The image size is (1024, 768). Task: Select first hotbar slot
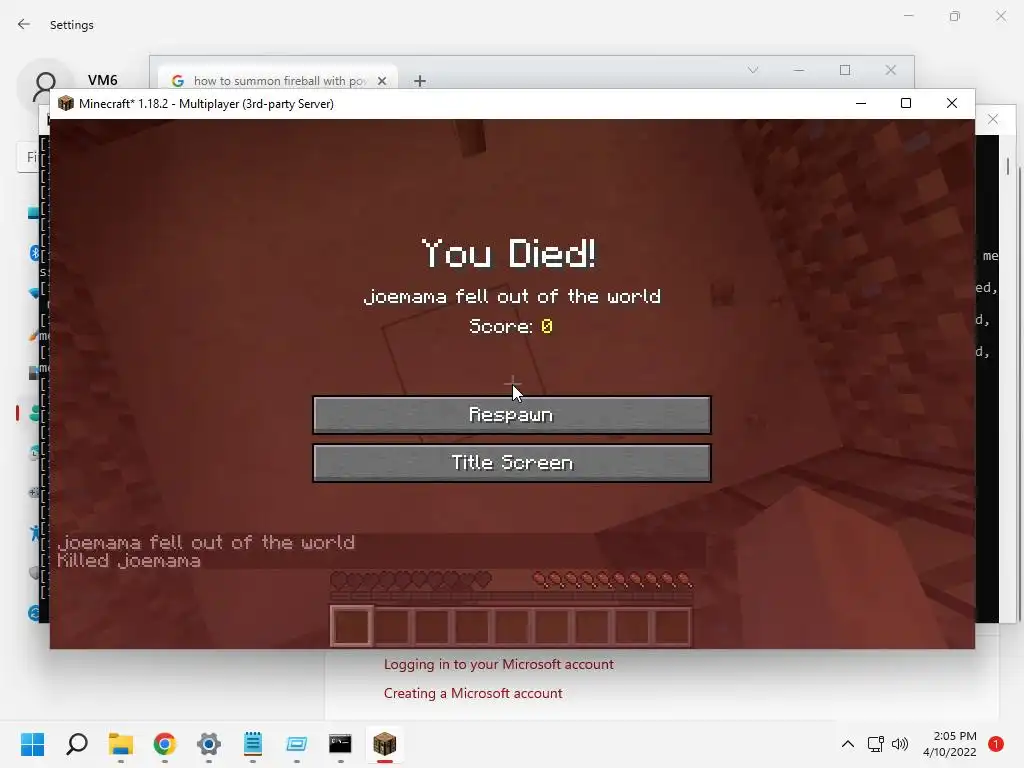coord(352,626)
